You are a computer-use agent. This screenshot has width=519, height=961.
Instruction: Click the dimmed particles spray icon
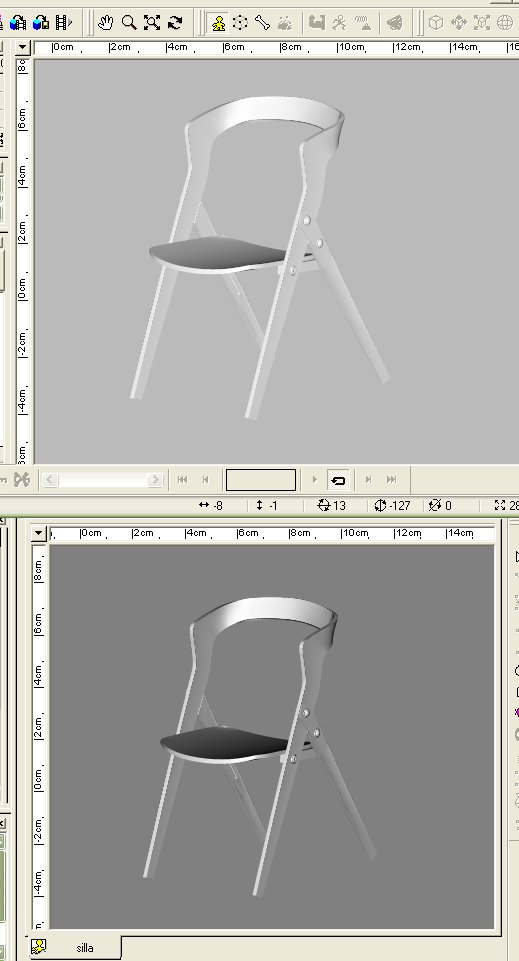pyautogui.click(x=285, y=23)
